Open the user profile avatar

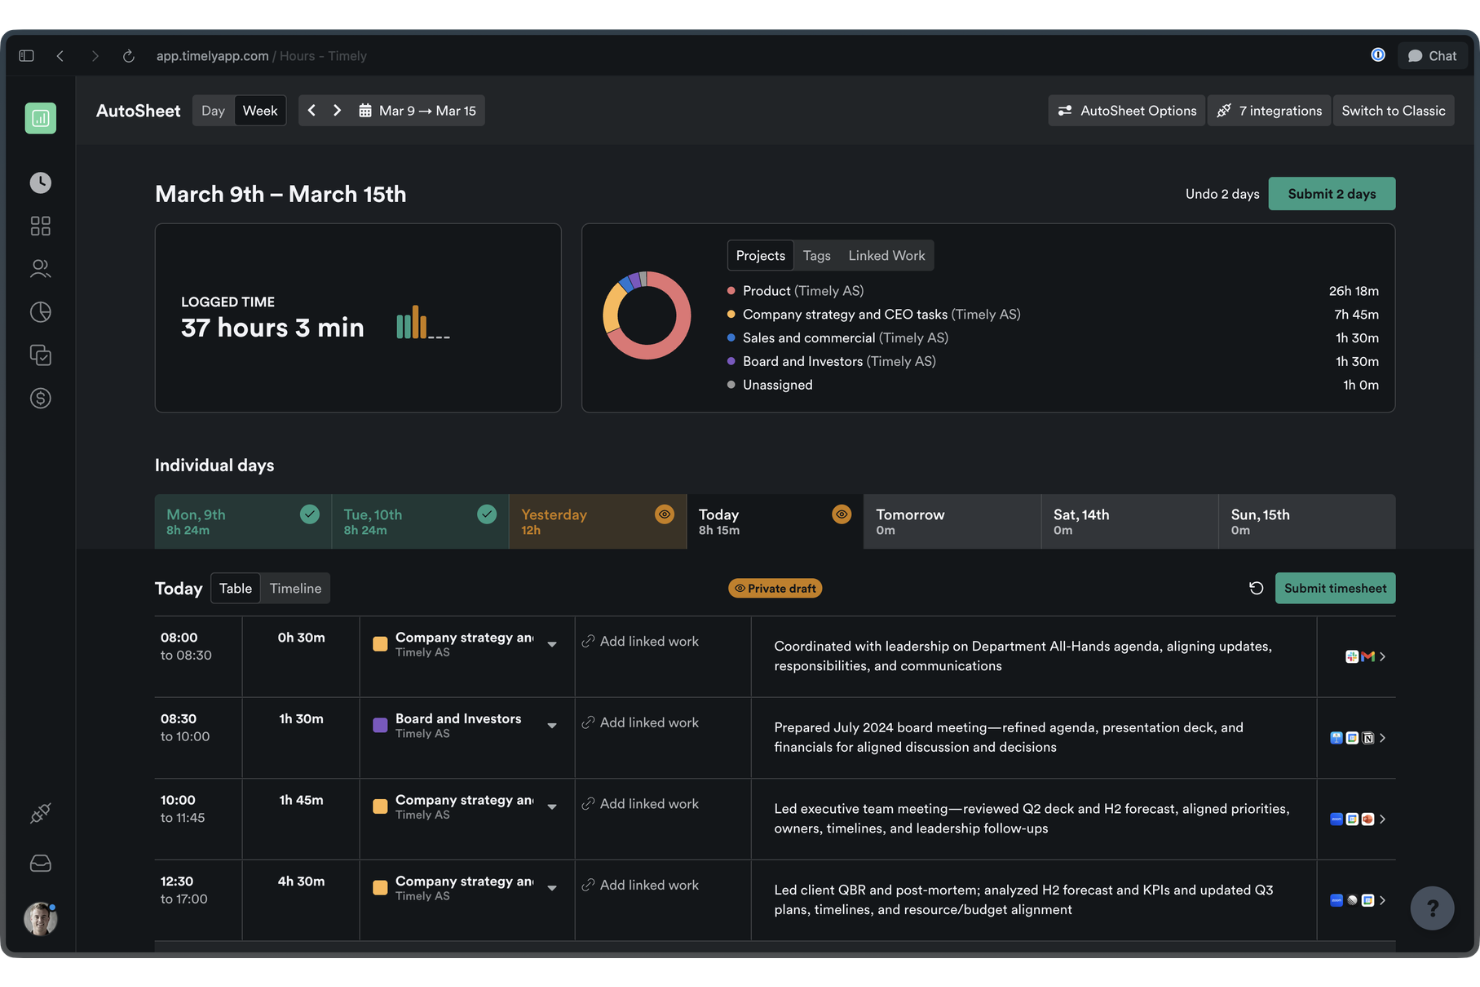(40, 918)
